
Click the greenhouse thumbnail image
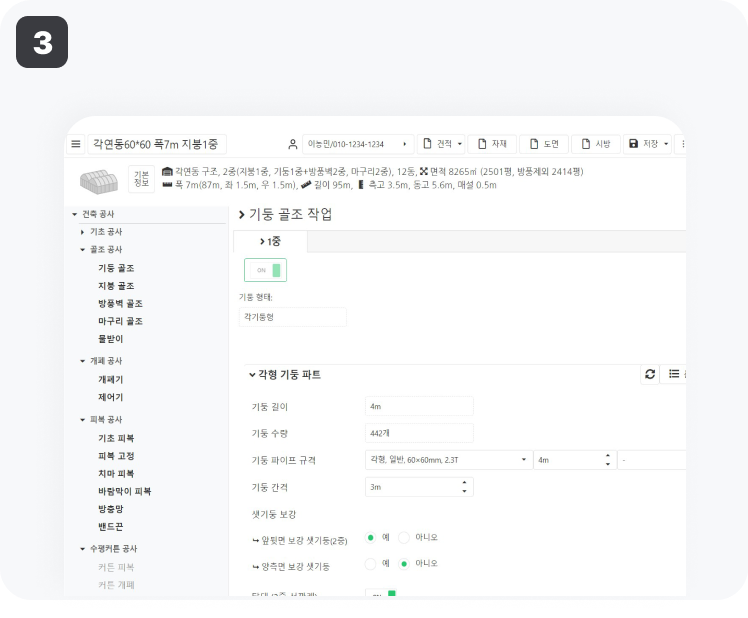coord(98,180)
